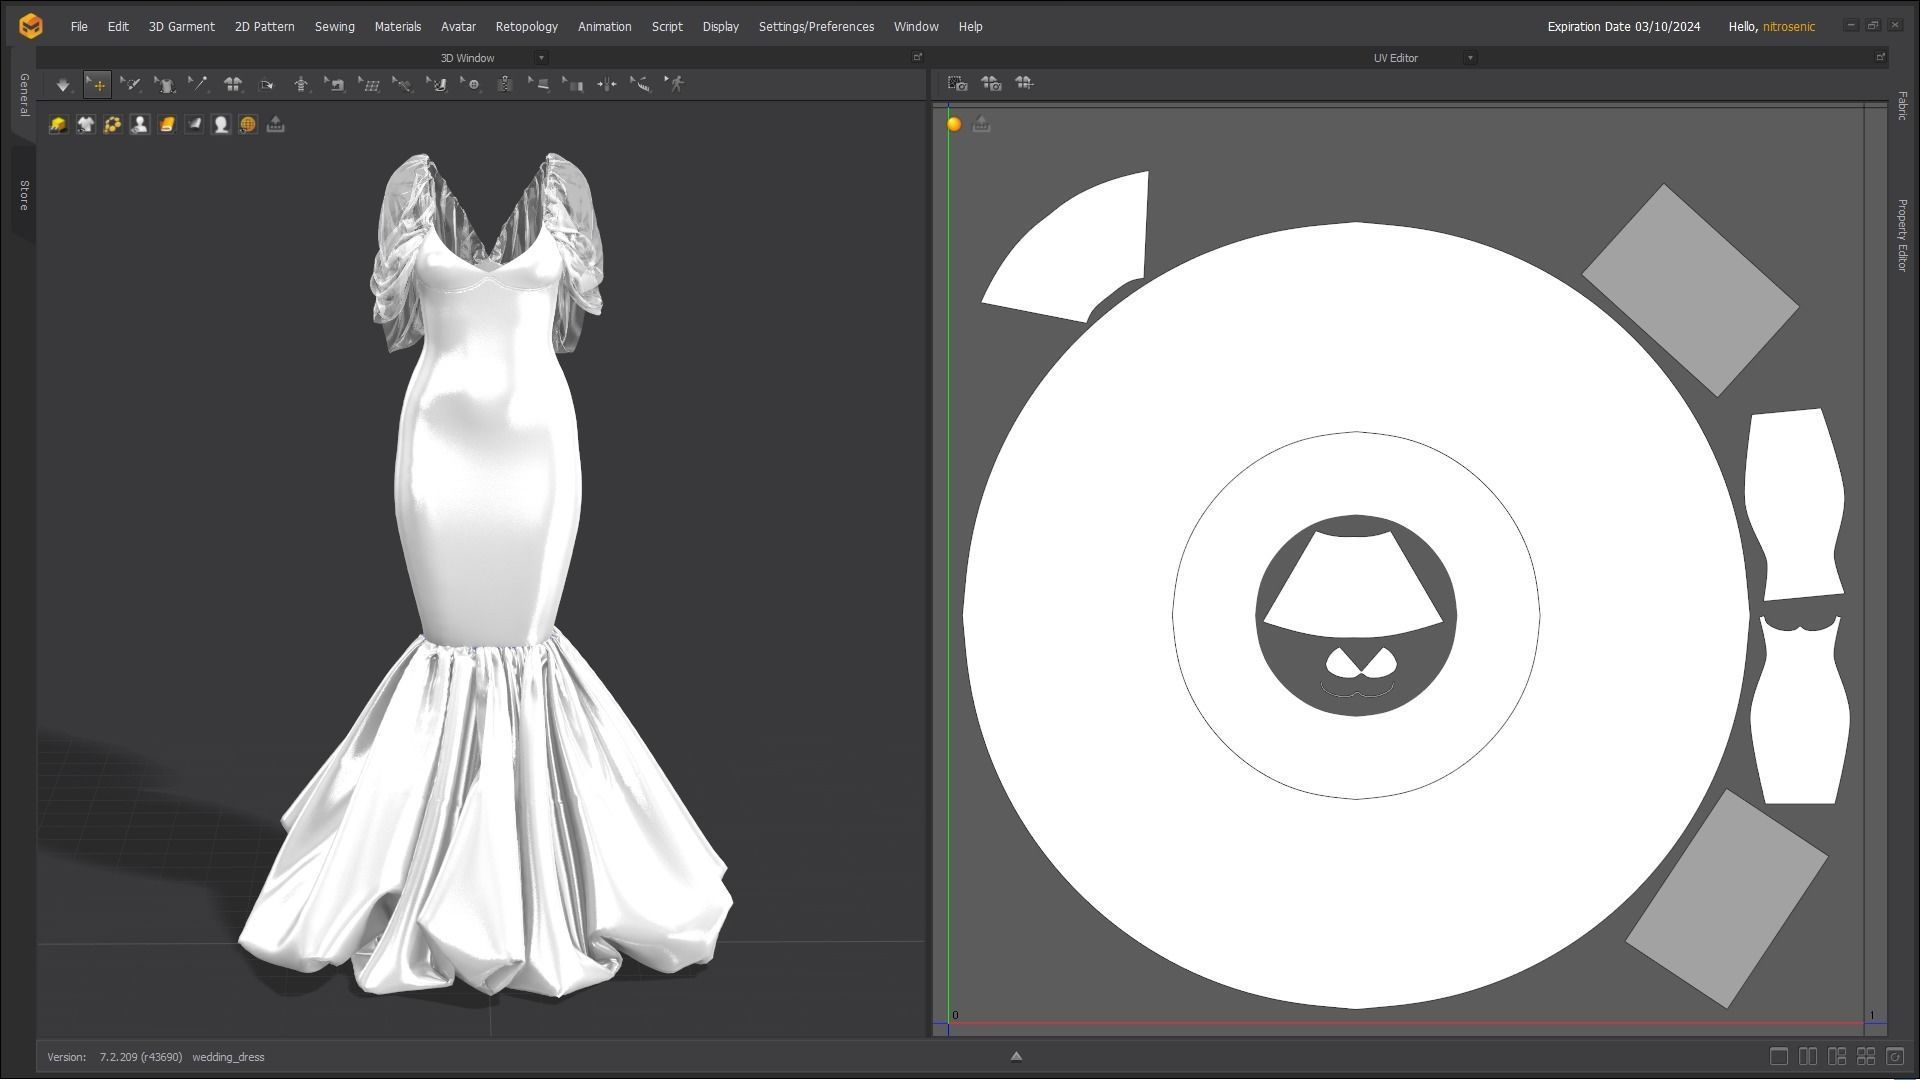The width and height of the screenshot is (1920, 1080).
Task: Click the UV garment camera snapshot icon
Action: click(991, 84)
